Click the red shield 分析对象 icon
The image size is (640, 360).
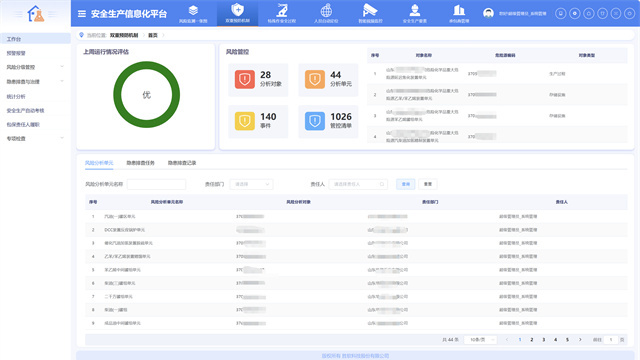tap(244, 80)
